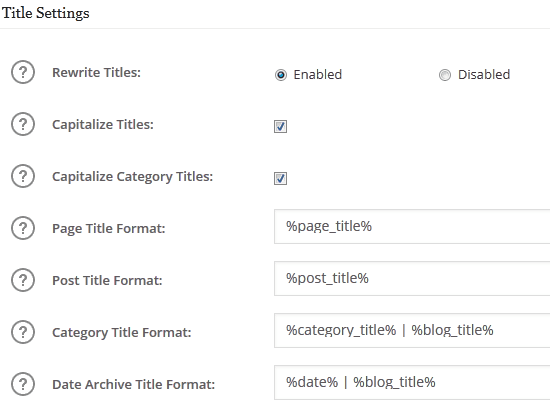The height and width of the screenshot is (401, 550).
Task: Click help icon beside Post Title Format
Action: pyautogui.click(x=23, y=280)
